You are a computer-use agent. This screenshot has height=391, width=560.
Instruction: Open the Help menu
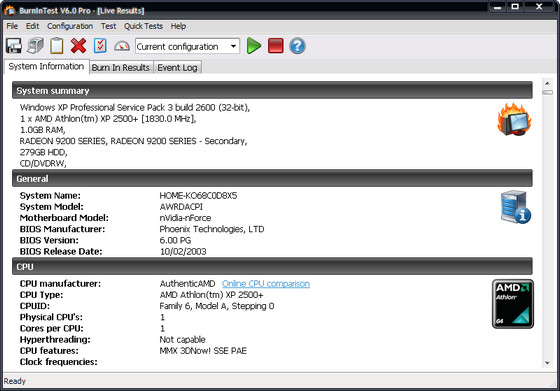pyautogui.click(x=178, y=26)
